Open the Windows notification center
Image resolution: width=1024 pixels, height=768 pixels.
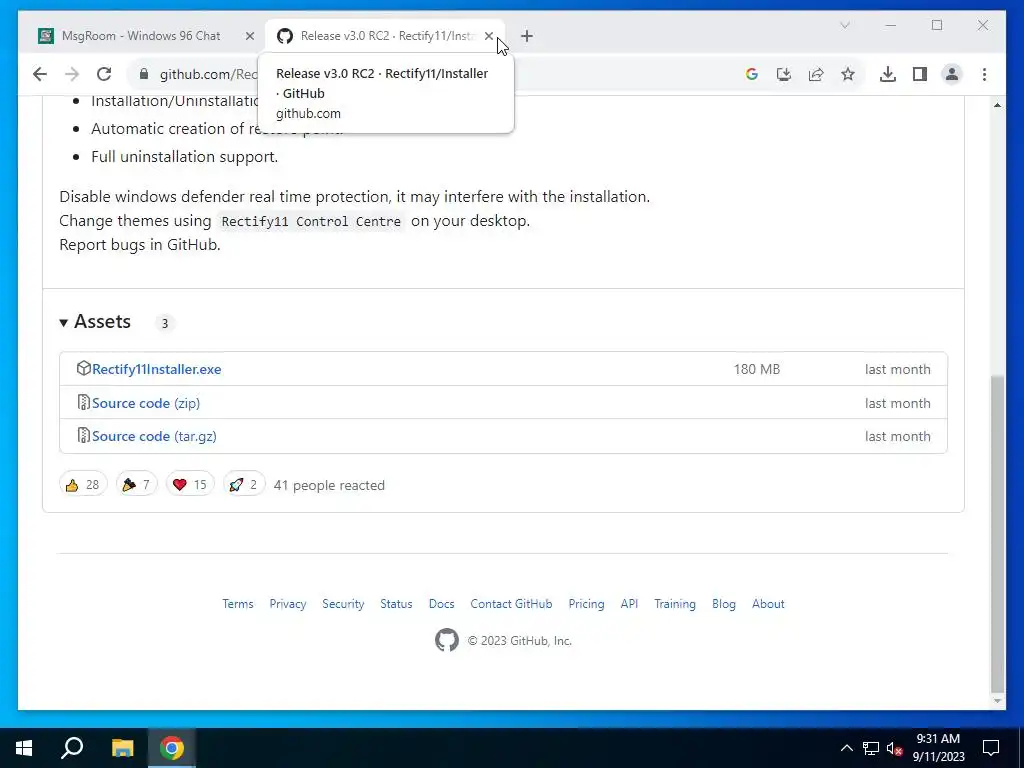[x=991, y=748]
